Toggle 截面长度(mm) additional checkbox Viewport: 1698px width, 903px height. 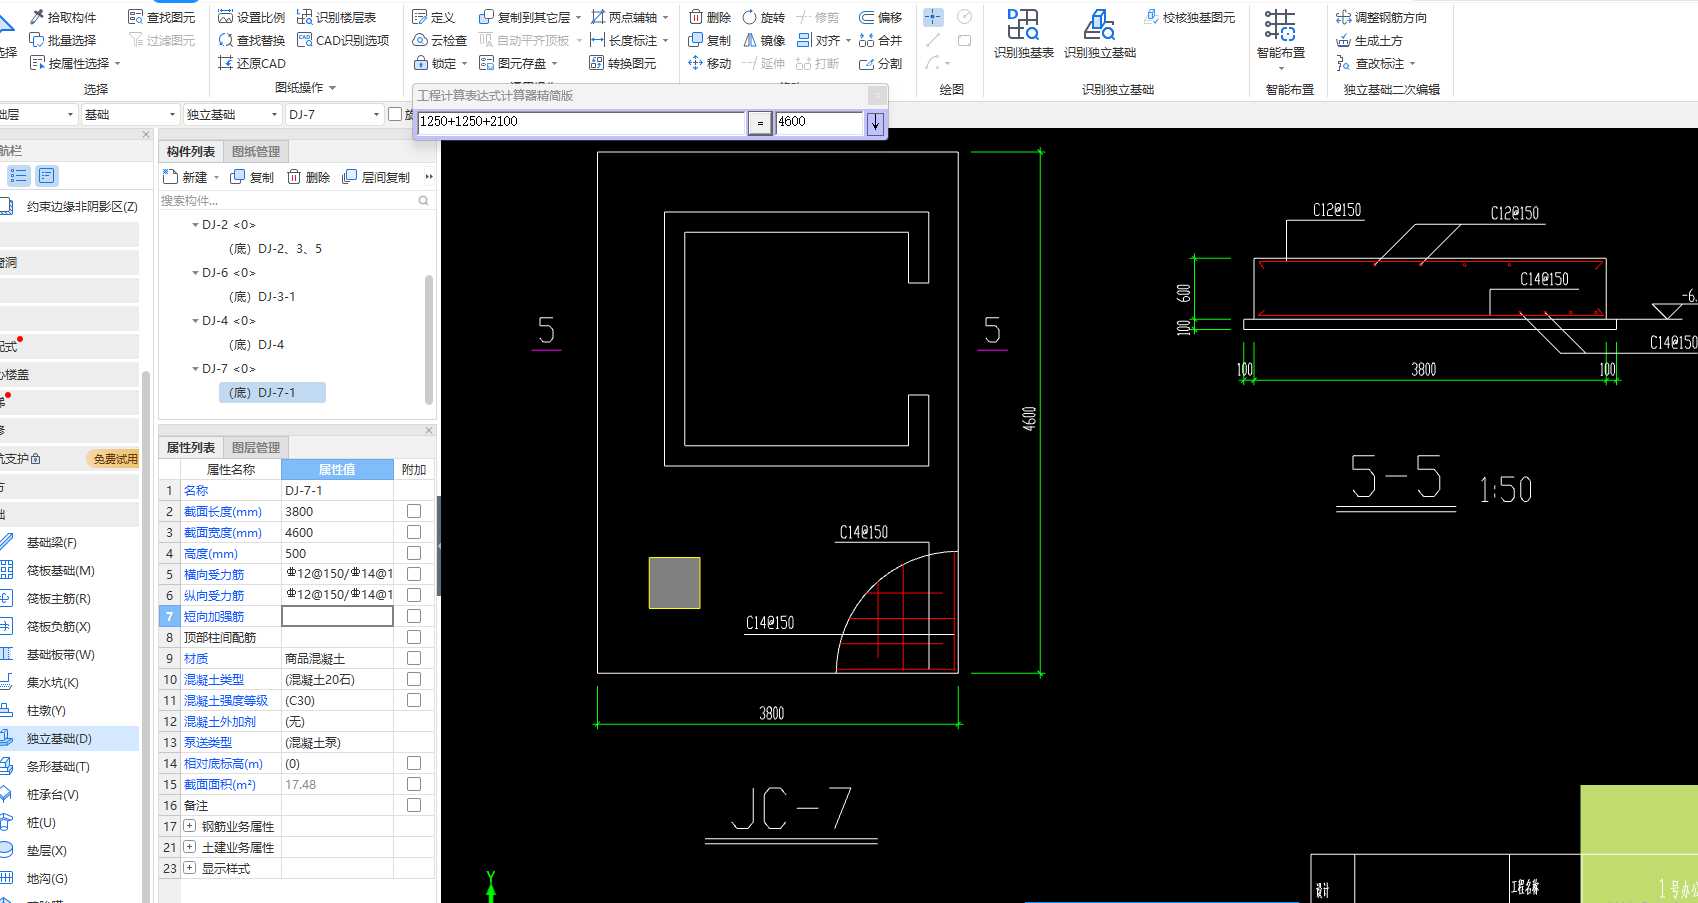[414, 511]
